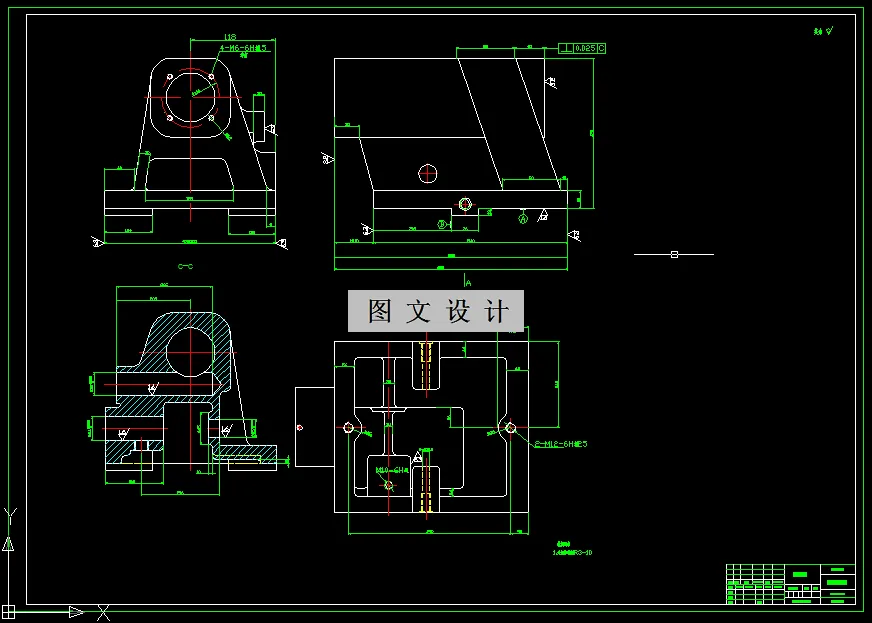Pick the red-crossed circle in the side view
Image resolution: width=872 pixels, height=623 pixels.
coord(428,174)
